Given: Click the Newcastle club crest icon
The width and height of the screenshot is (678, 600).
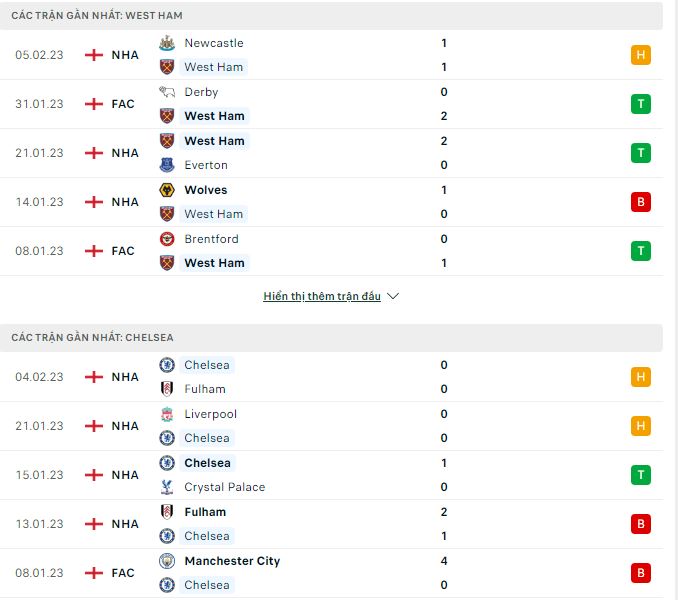Looking at the screenshot, I should 167,43.
